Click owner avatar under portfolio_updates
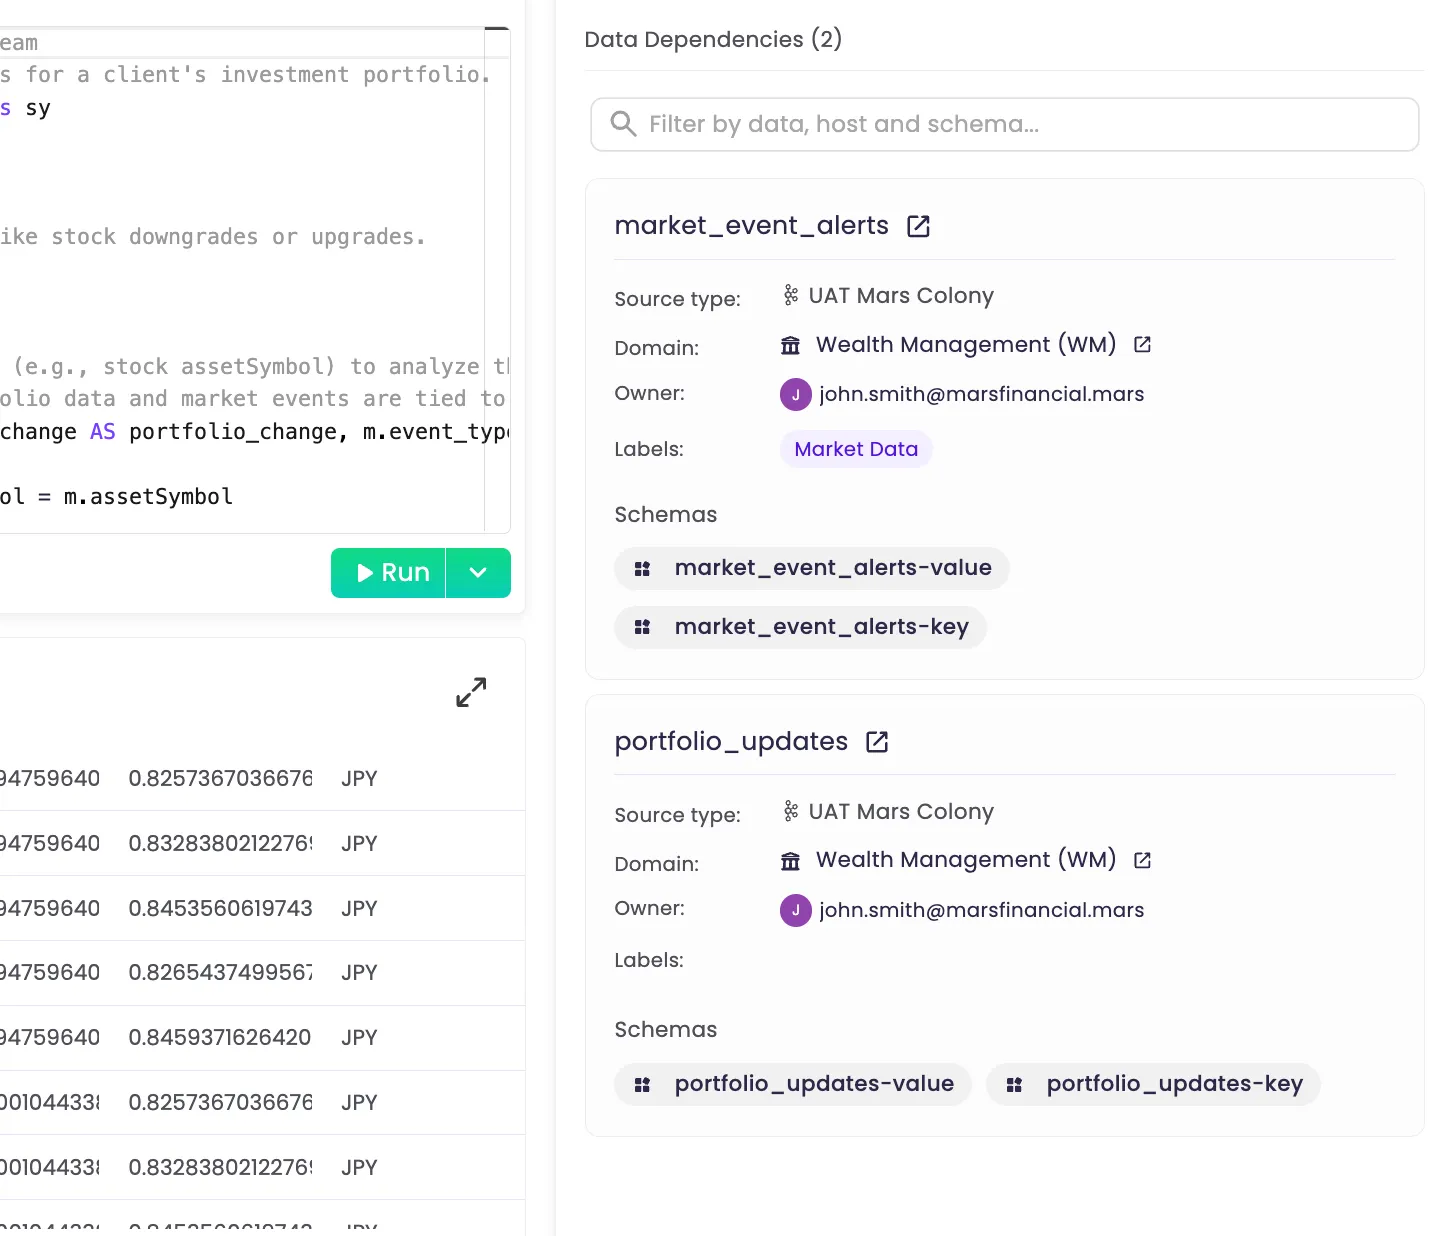The image size is (1432, 1236). click(795, 910)
